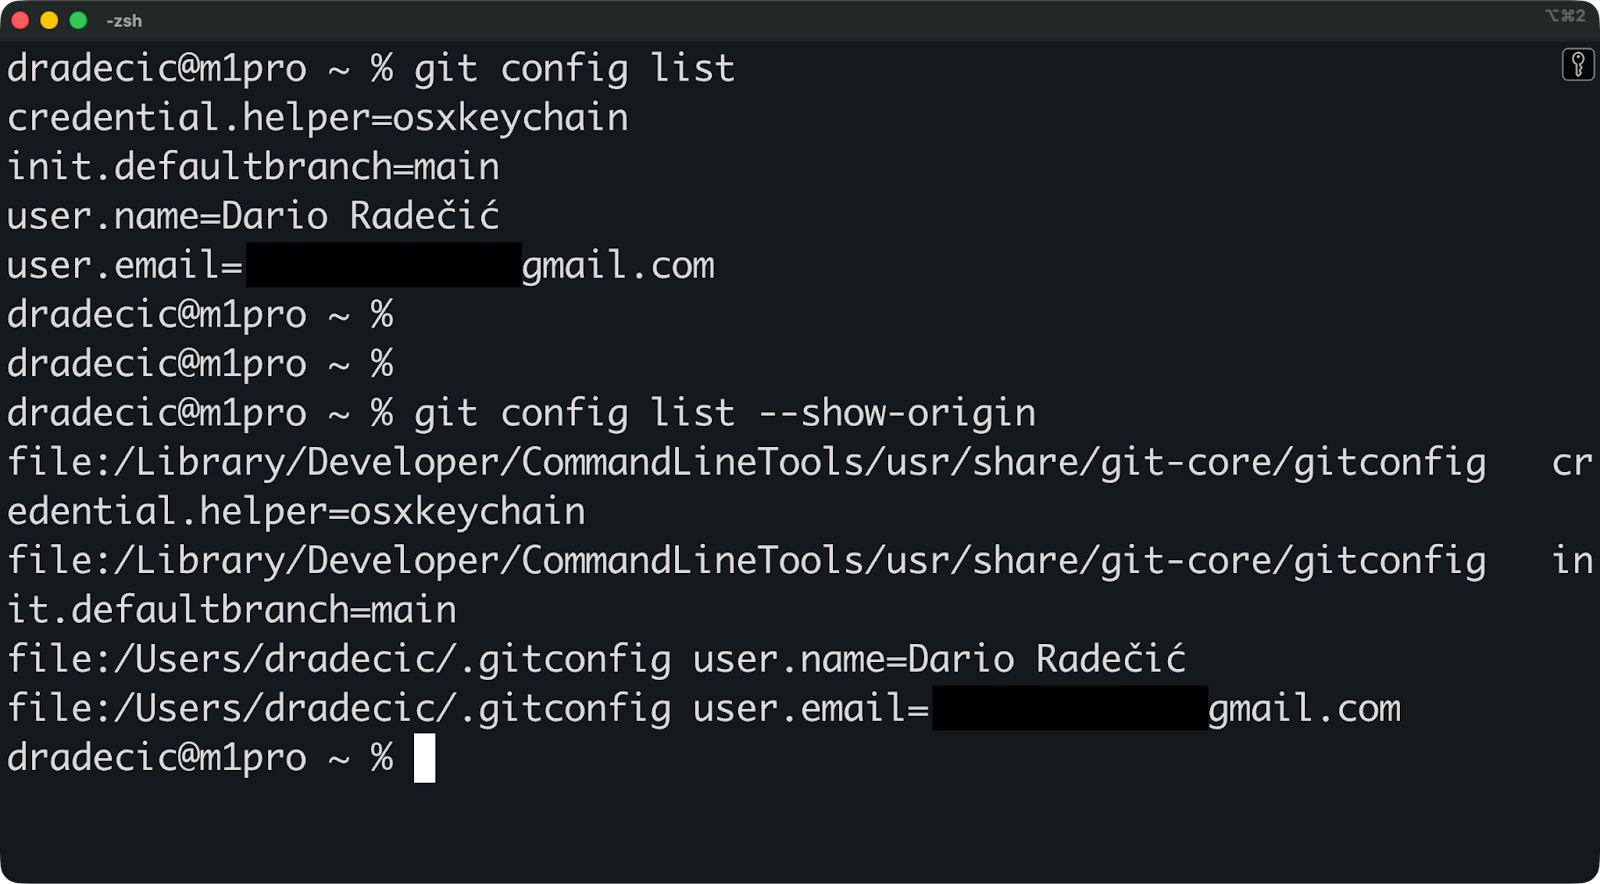Viewport: 1600px width, 884px height.
Task: Click the keychain key icon in terminal
Action: coord(1578,66)
